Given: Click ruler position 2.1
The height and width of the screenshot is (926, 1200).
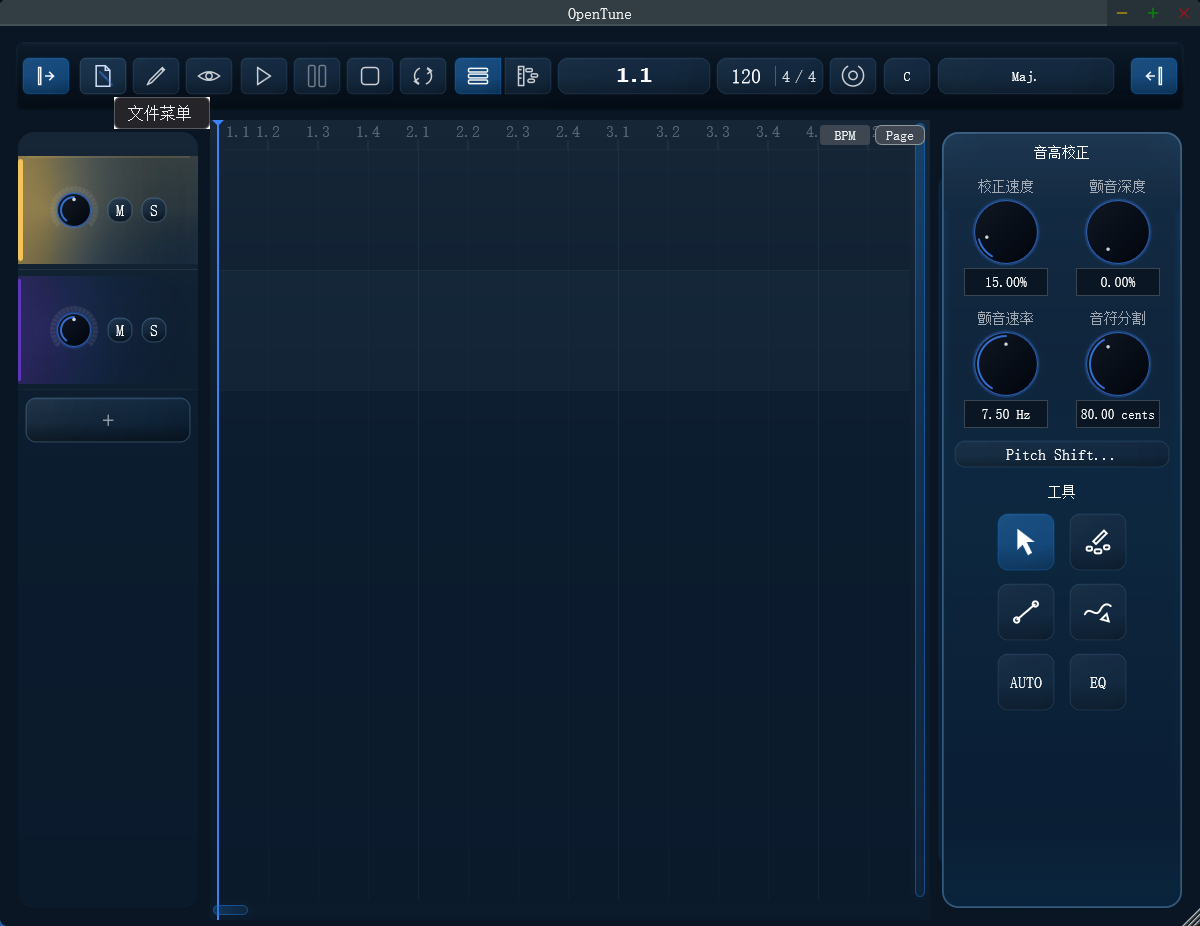Looking at the screenshot, I should click(418, 132).
